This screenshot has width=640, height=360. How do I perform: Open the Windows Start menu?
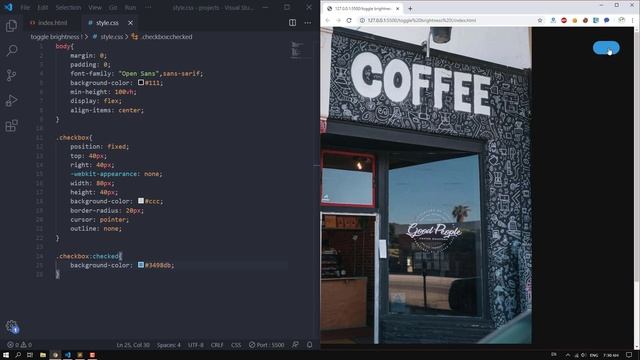[x=6, y=355]
